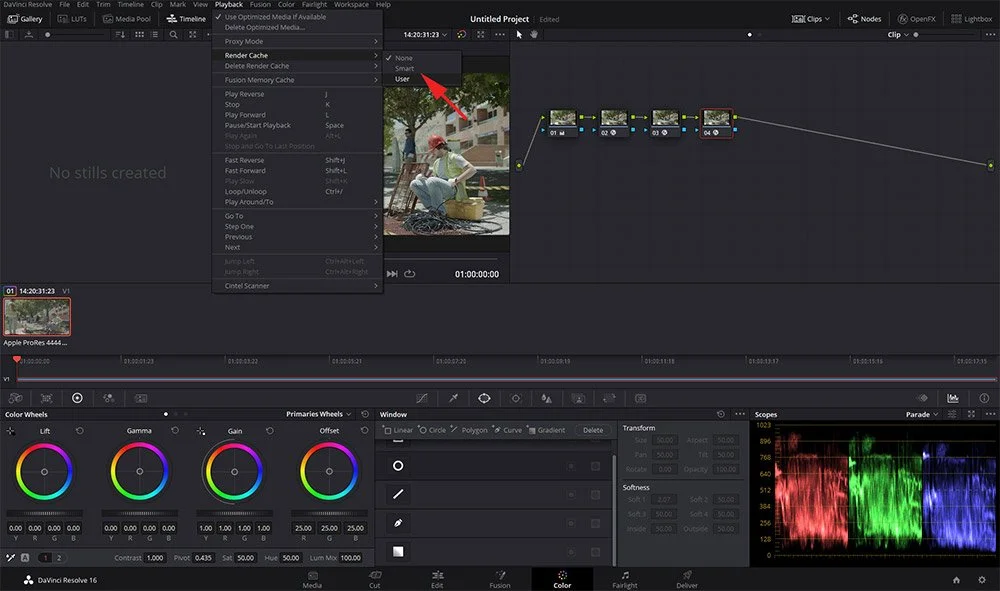
Task: Select the Circle window shape
Action: (434, 430)
